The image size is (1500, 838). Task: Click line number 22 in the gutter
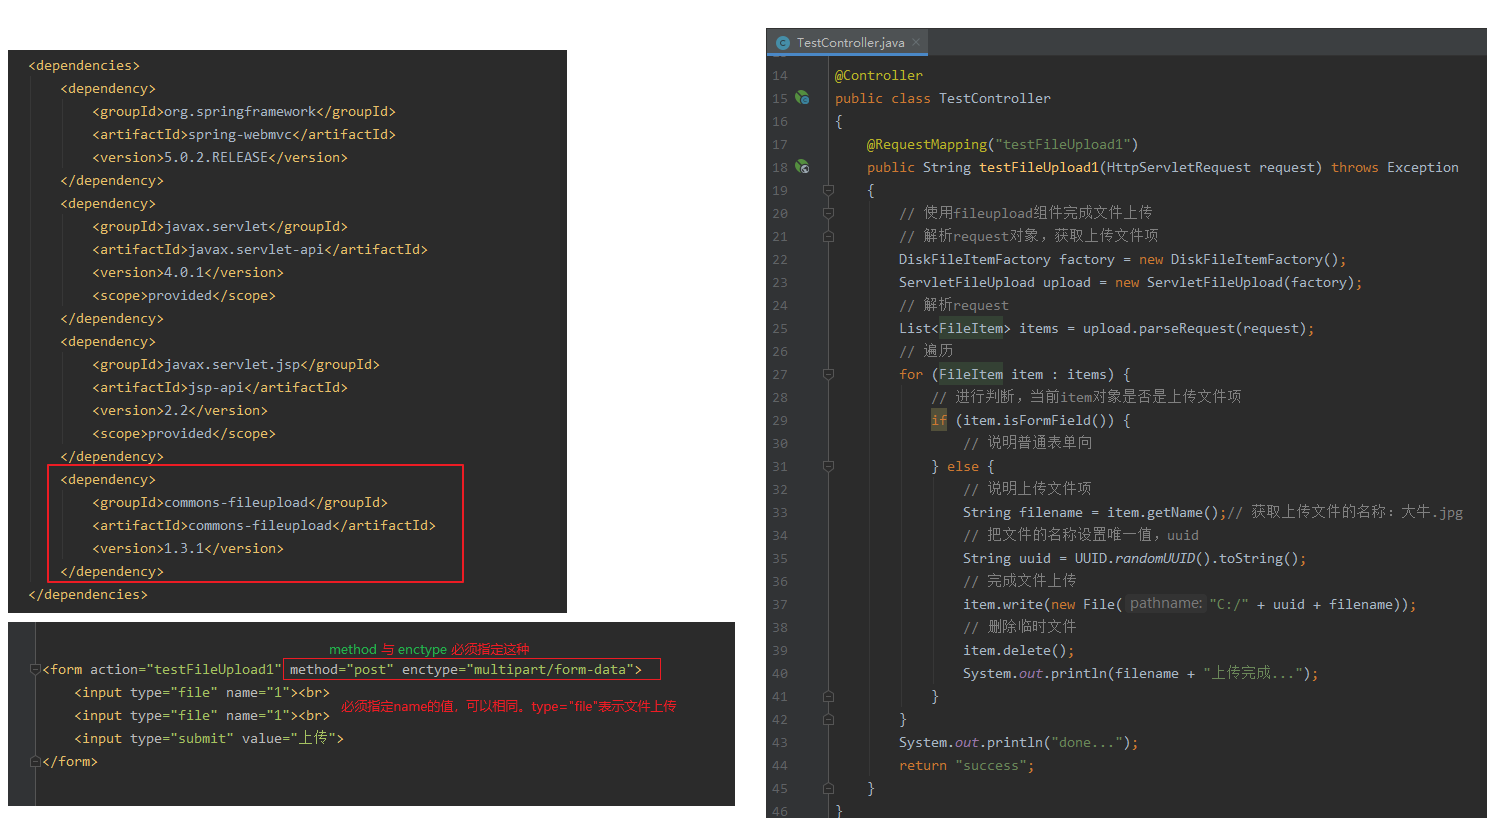tap(780, 259)
